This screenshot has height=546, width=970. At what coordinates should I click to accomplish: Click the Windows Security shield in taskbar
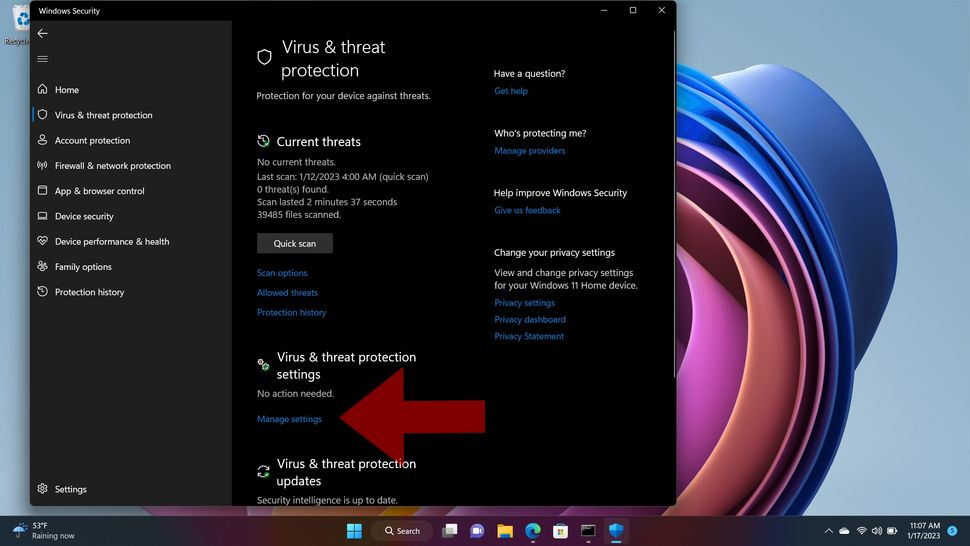coord(616,531)
